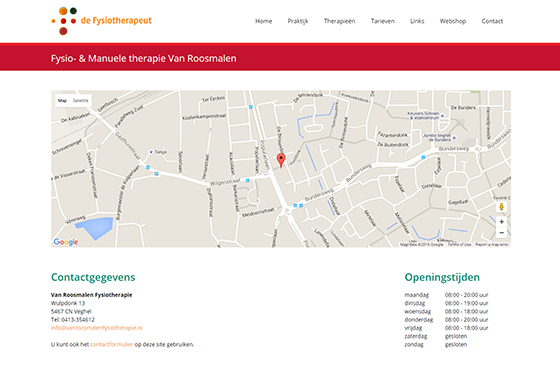
Task: Click the Contactgegevens heading
Action: pyautogui.click(x=93, y=277)
